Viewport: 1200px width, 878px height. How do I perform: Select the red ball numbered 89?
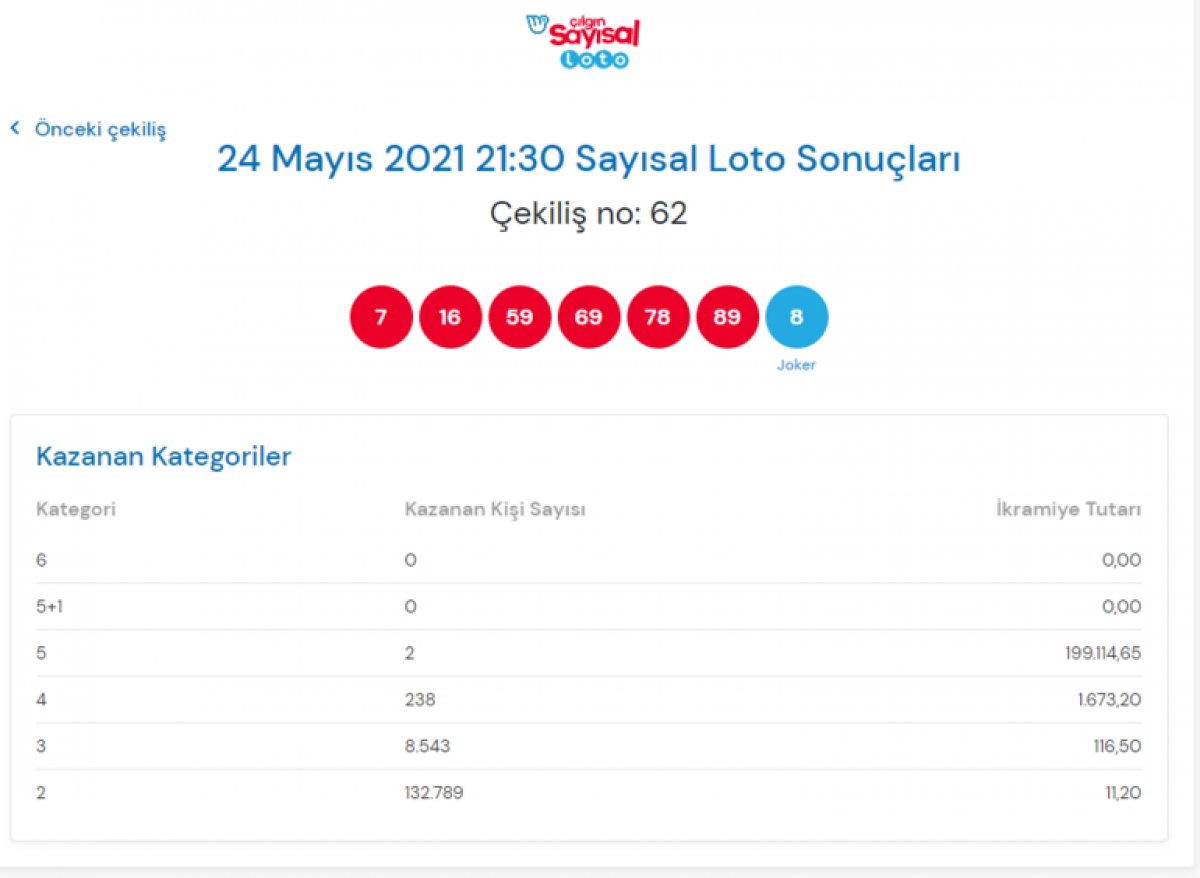(x=727, y=317)
